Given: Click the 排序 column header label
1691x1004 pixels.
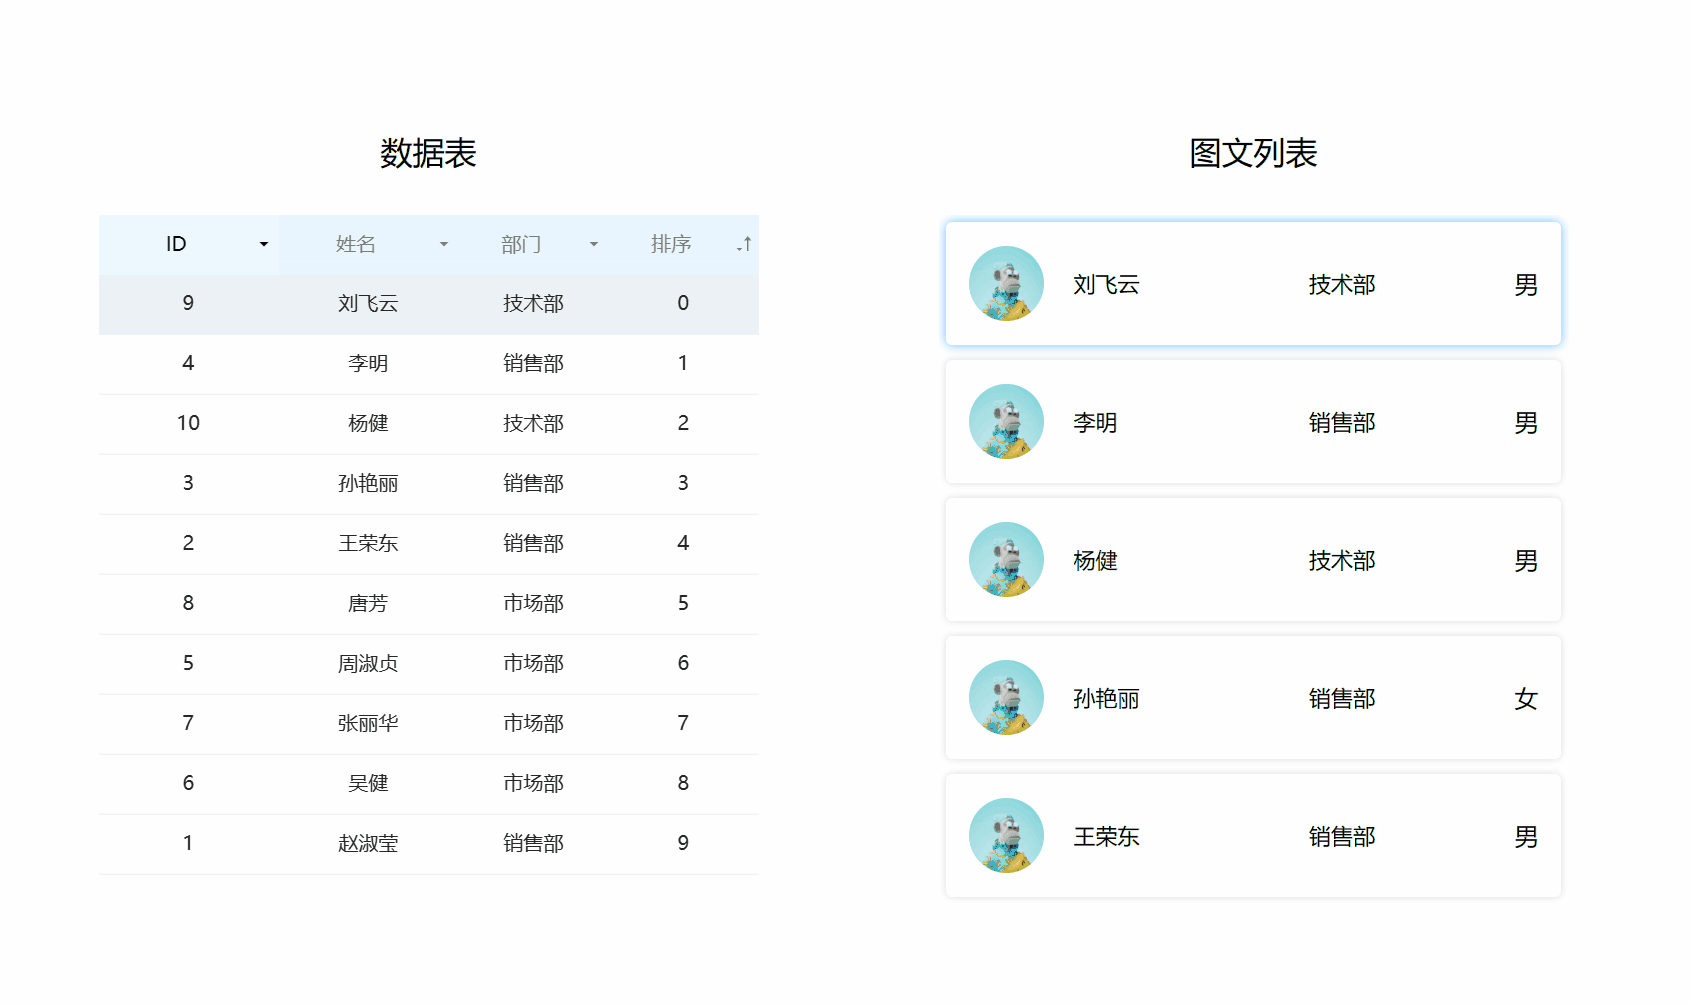Looking at the screenshot, I should 671,244.
